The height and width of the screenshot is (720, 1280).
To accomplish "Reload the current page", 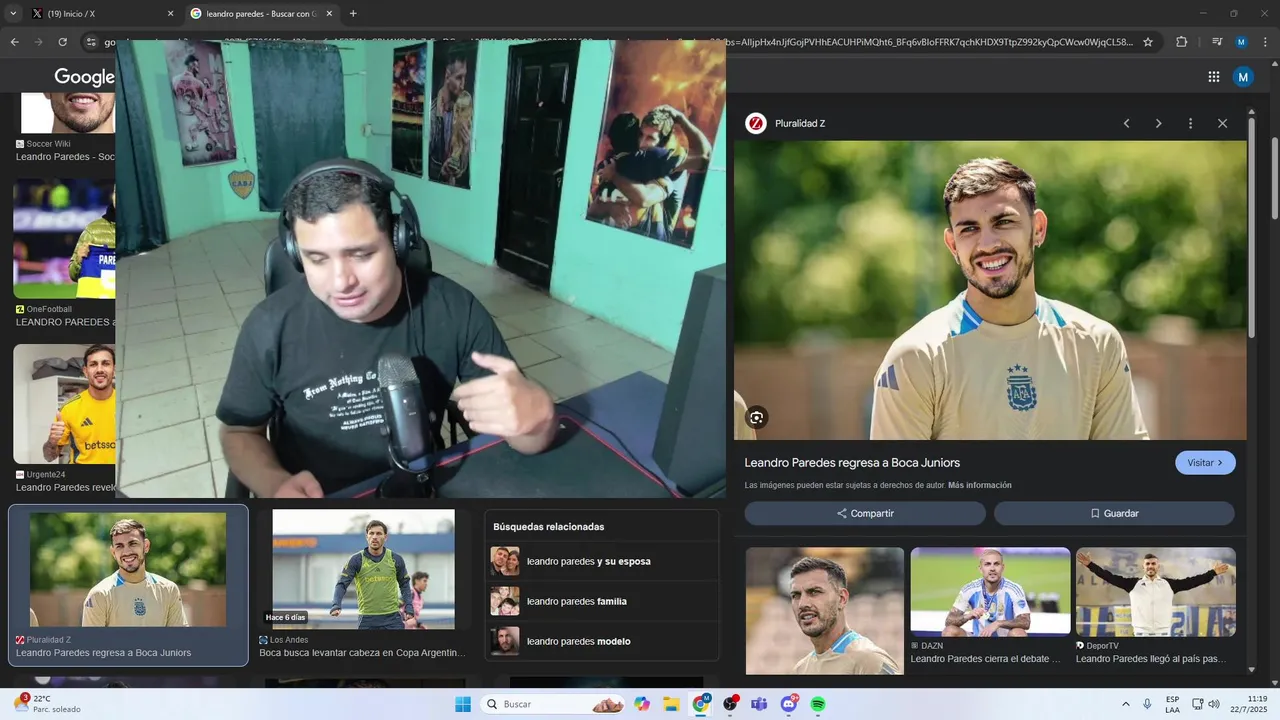I will [63, 42].
